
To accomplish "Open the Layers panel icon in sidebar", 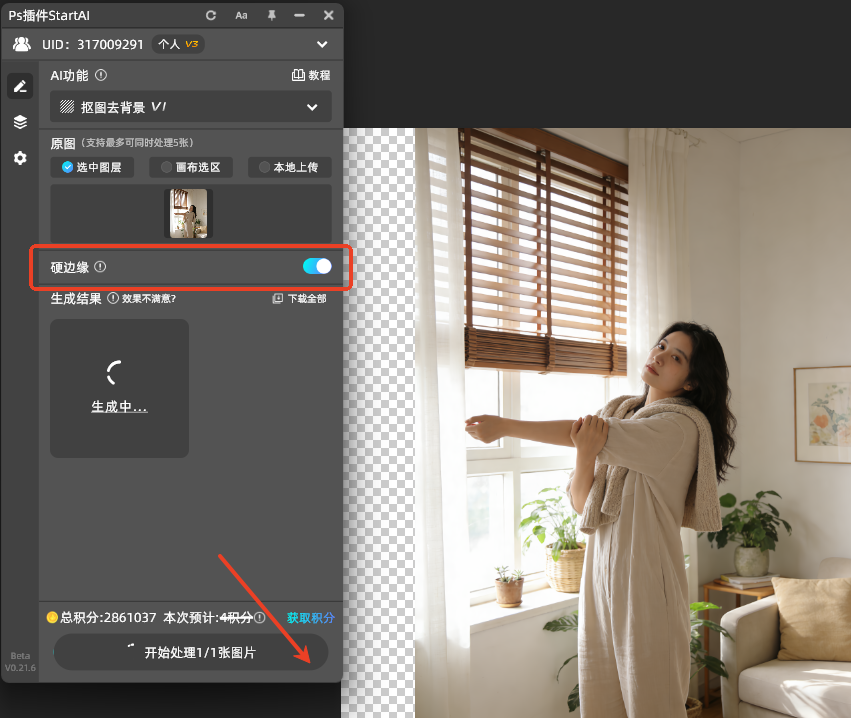I will (20, 122).
